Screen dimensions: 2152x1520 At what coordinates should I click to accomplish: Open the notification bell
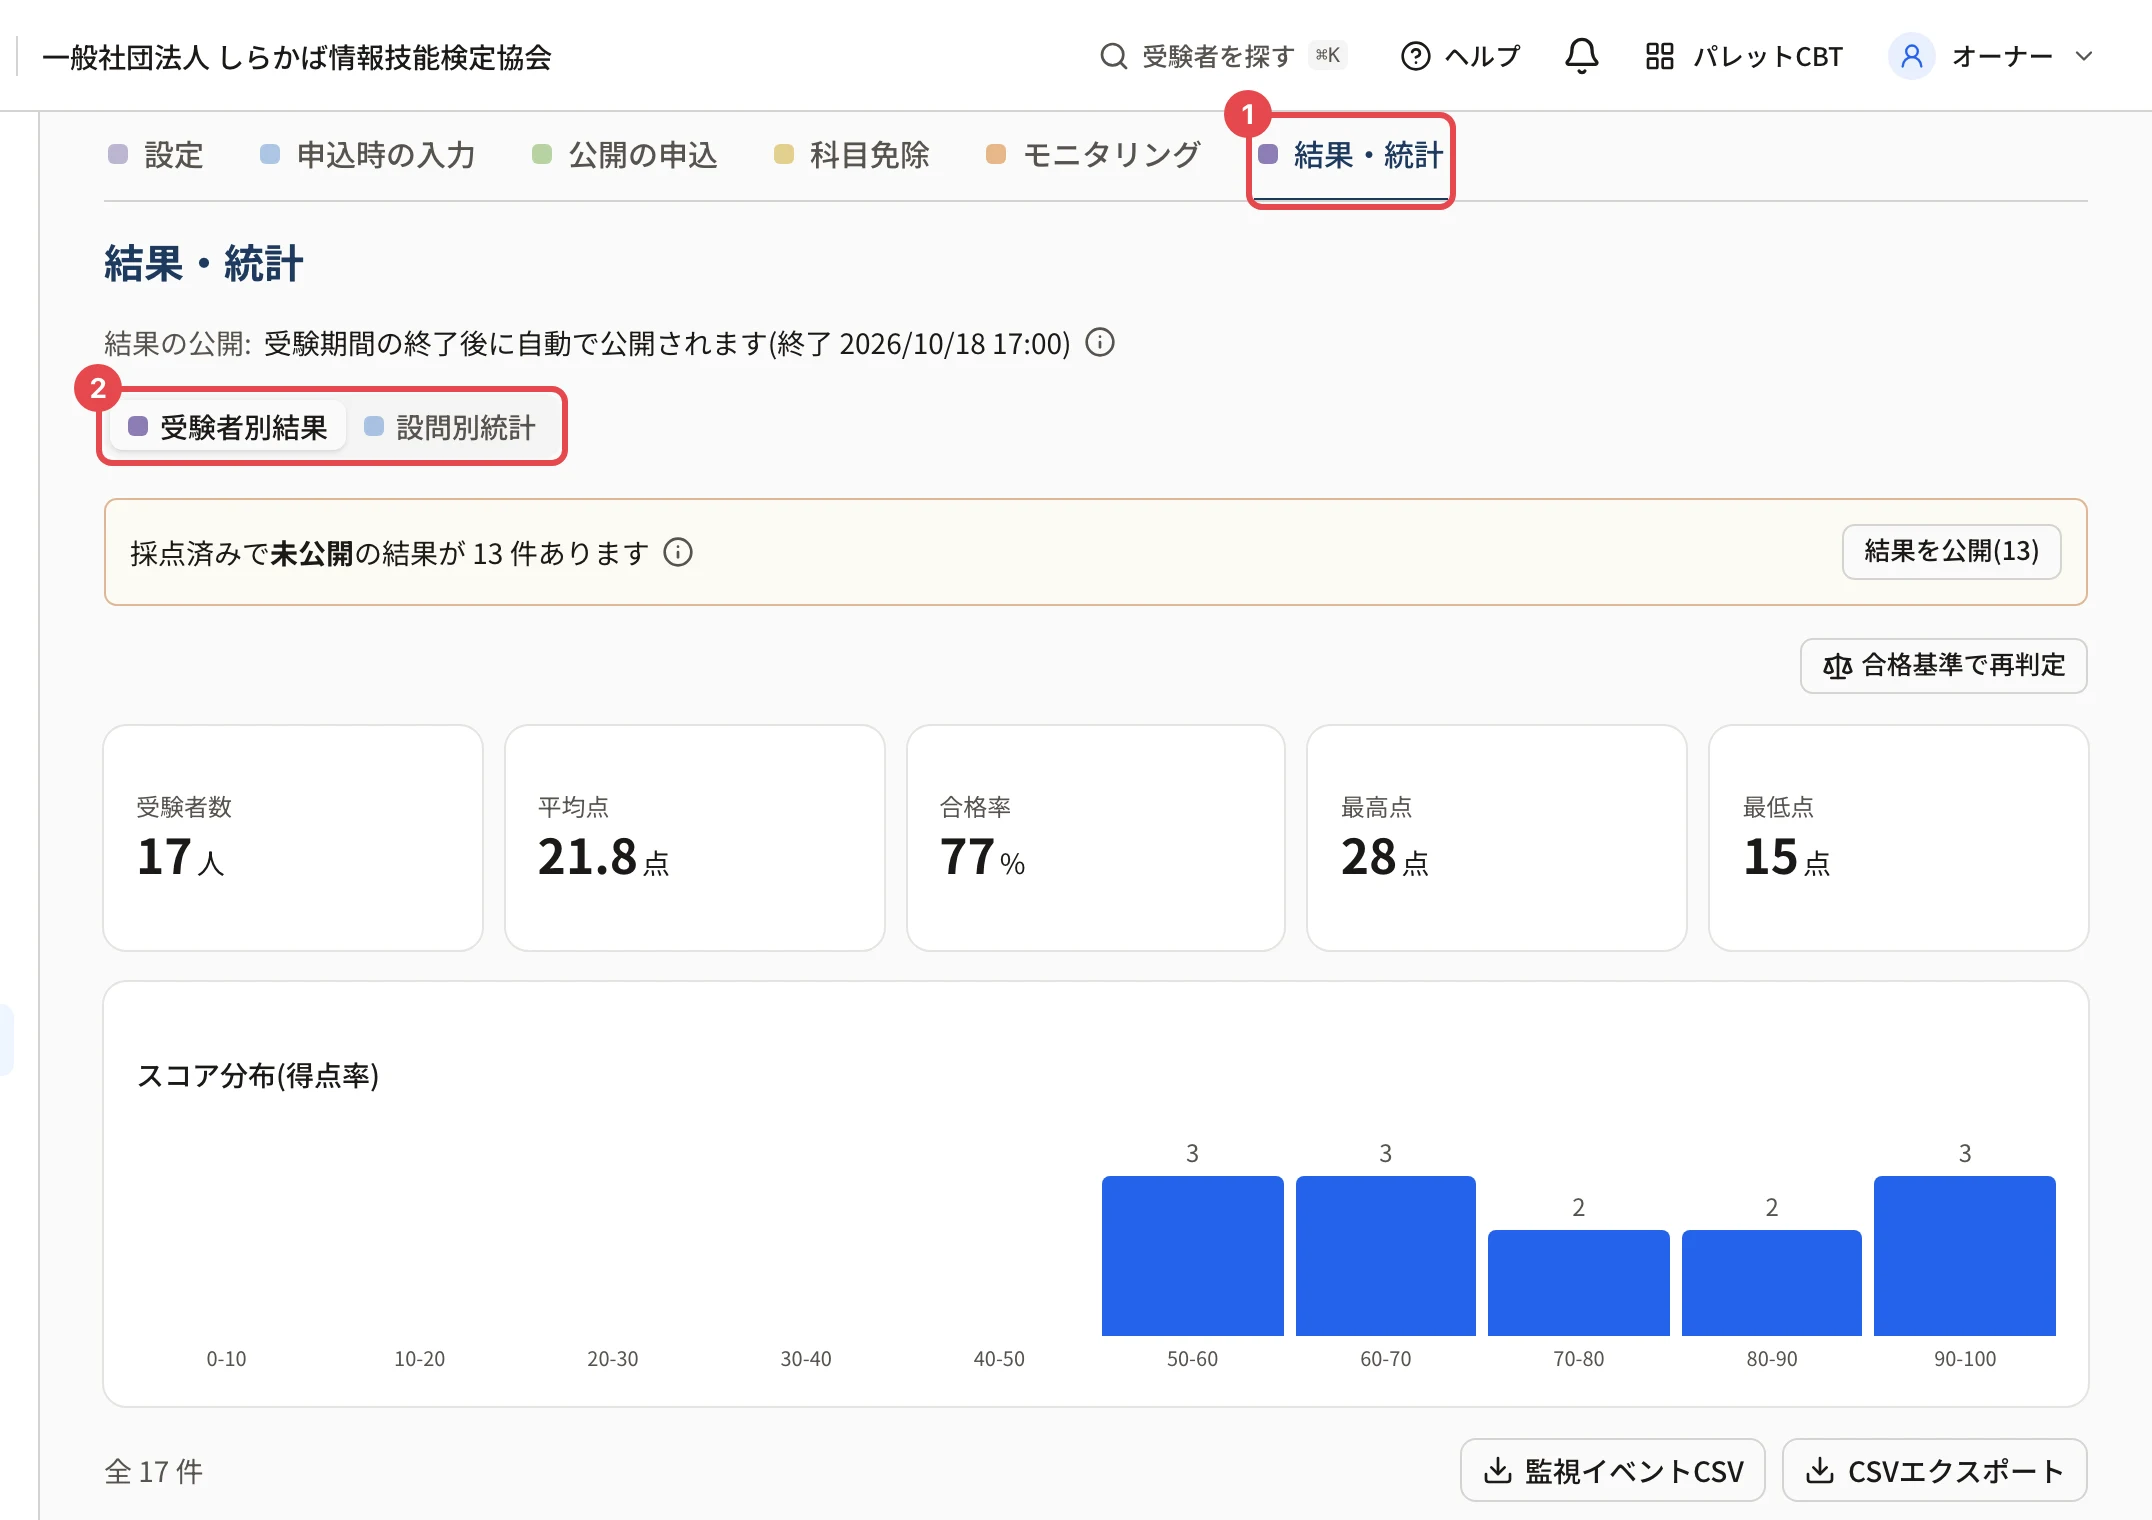tap(1581, 56)
